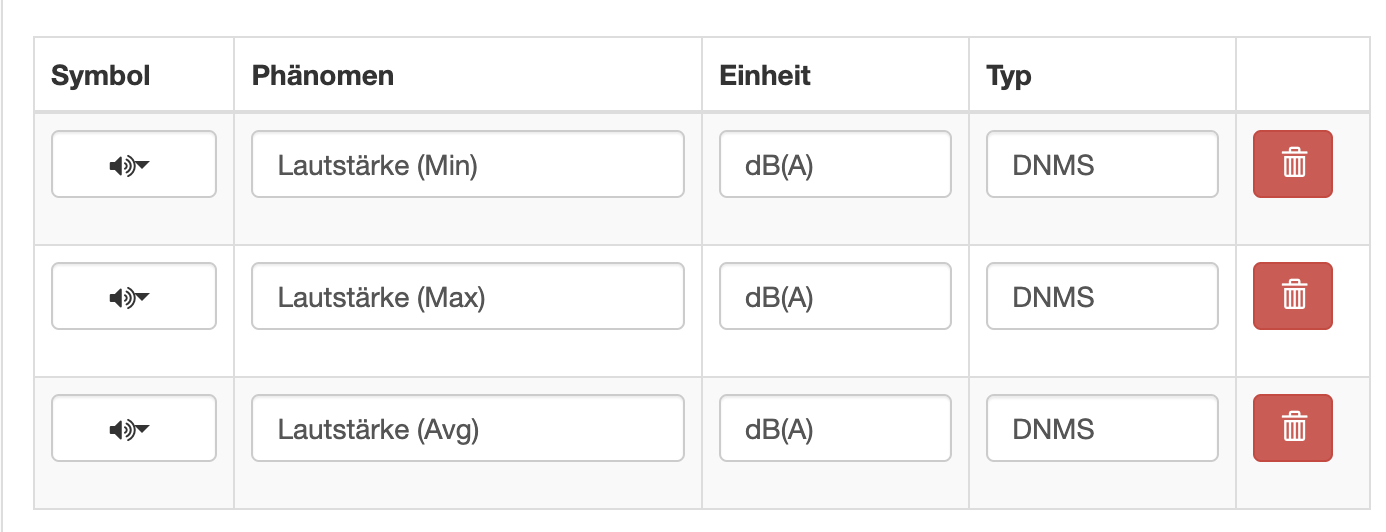Select the Einheit column header

(764, 75)
